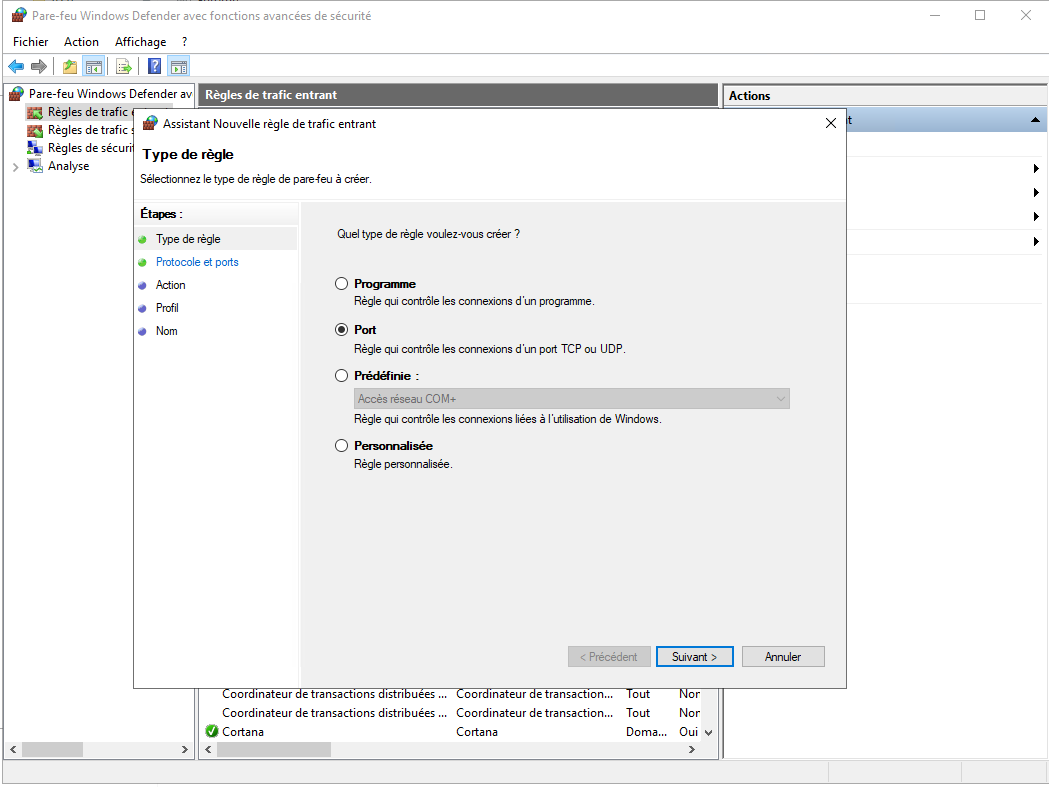Click the wizard title bar firewall icon
The image size is (1049, 787).
[x=151, y=123]
